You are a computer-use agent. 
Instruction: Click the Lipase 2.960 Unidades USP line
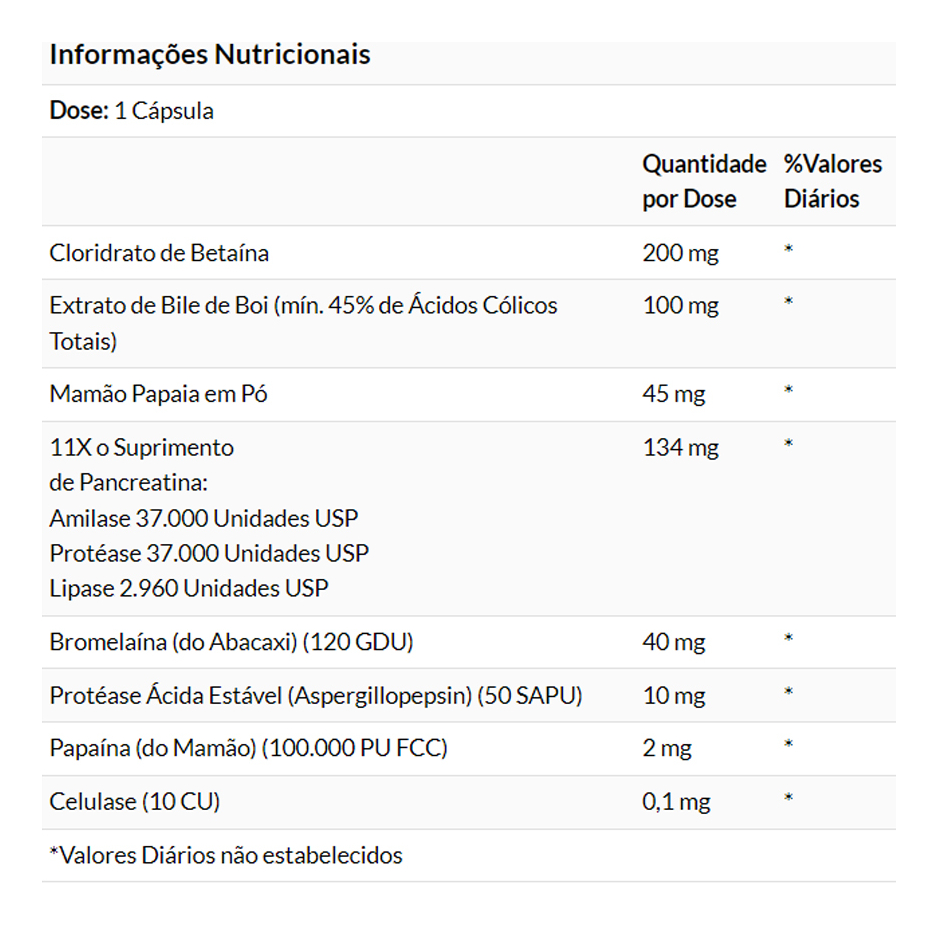188,588
